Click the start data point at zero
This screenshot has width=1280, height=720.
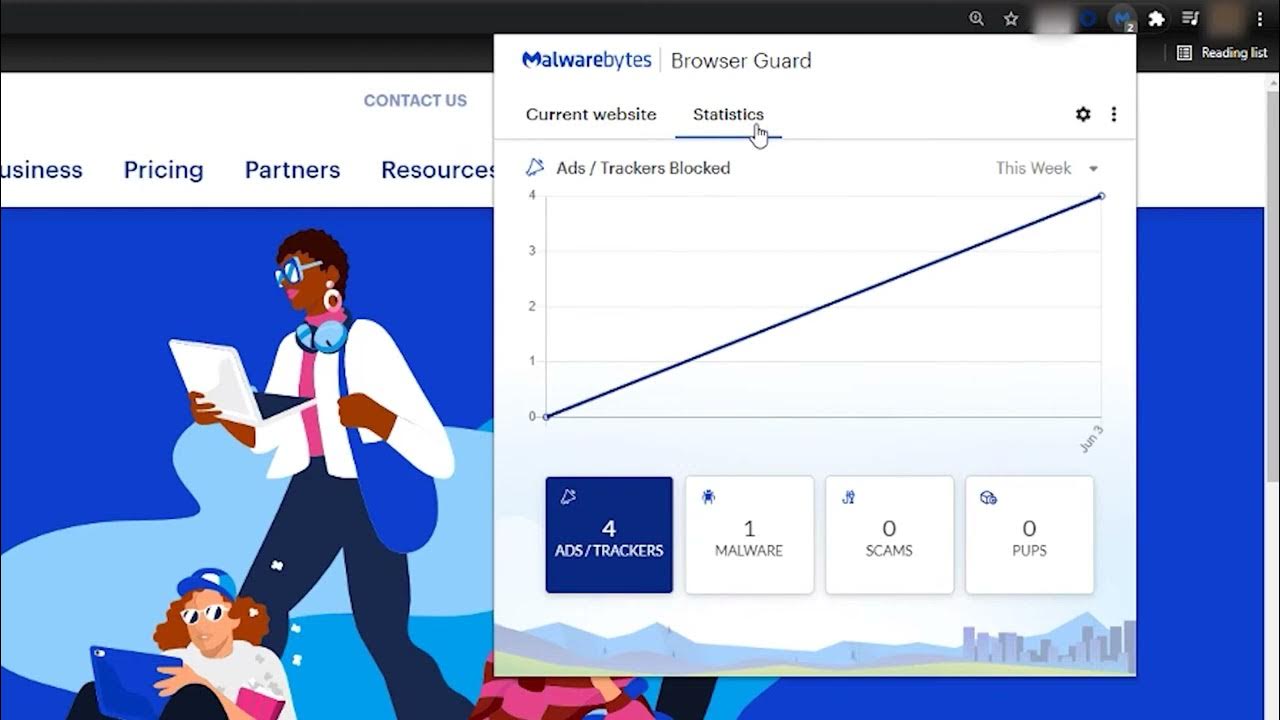tap(546, 416)
